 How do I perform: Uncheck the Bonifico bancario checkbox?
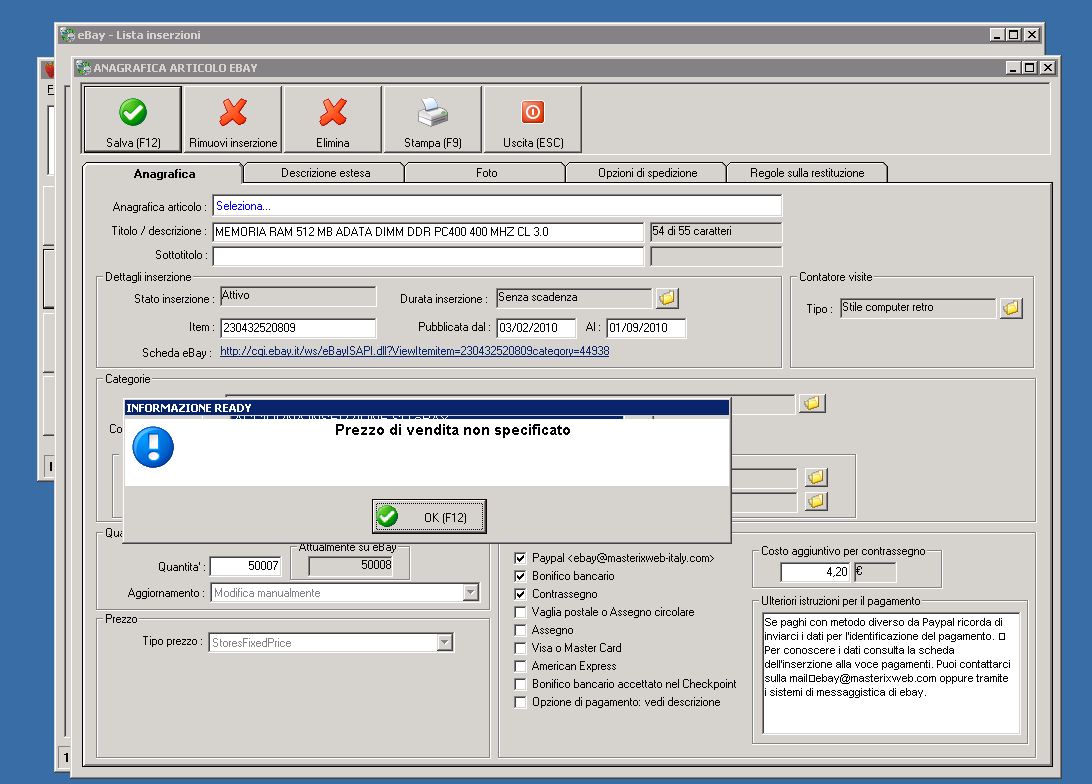tap(520, 576)
